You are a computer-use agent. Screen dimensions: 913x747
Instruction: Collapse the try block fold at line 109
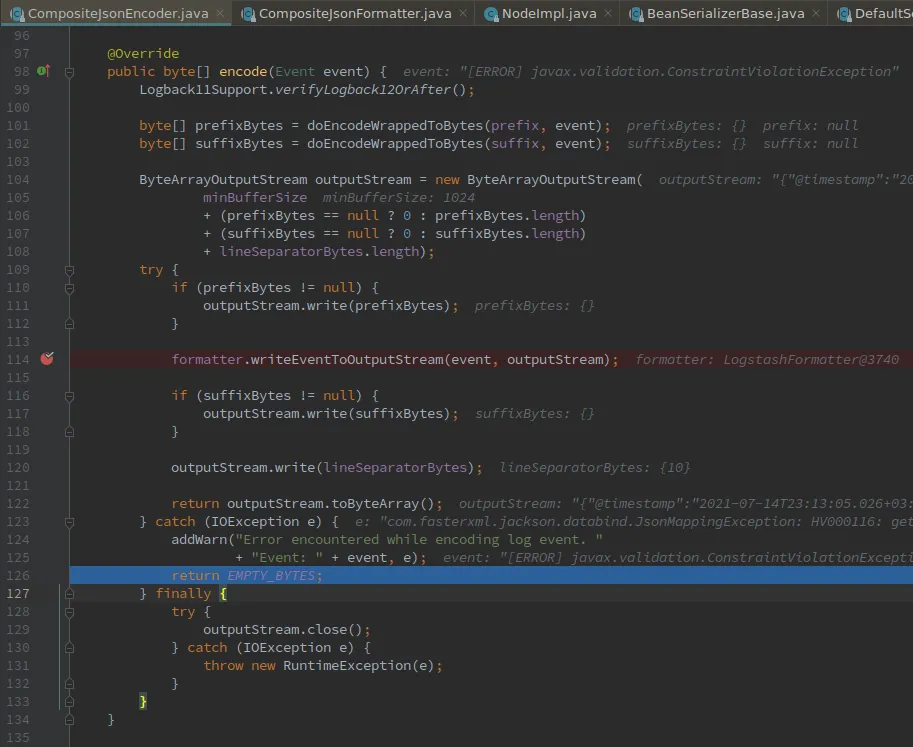(69, 271)
